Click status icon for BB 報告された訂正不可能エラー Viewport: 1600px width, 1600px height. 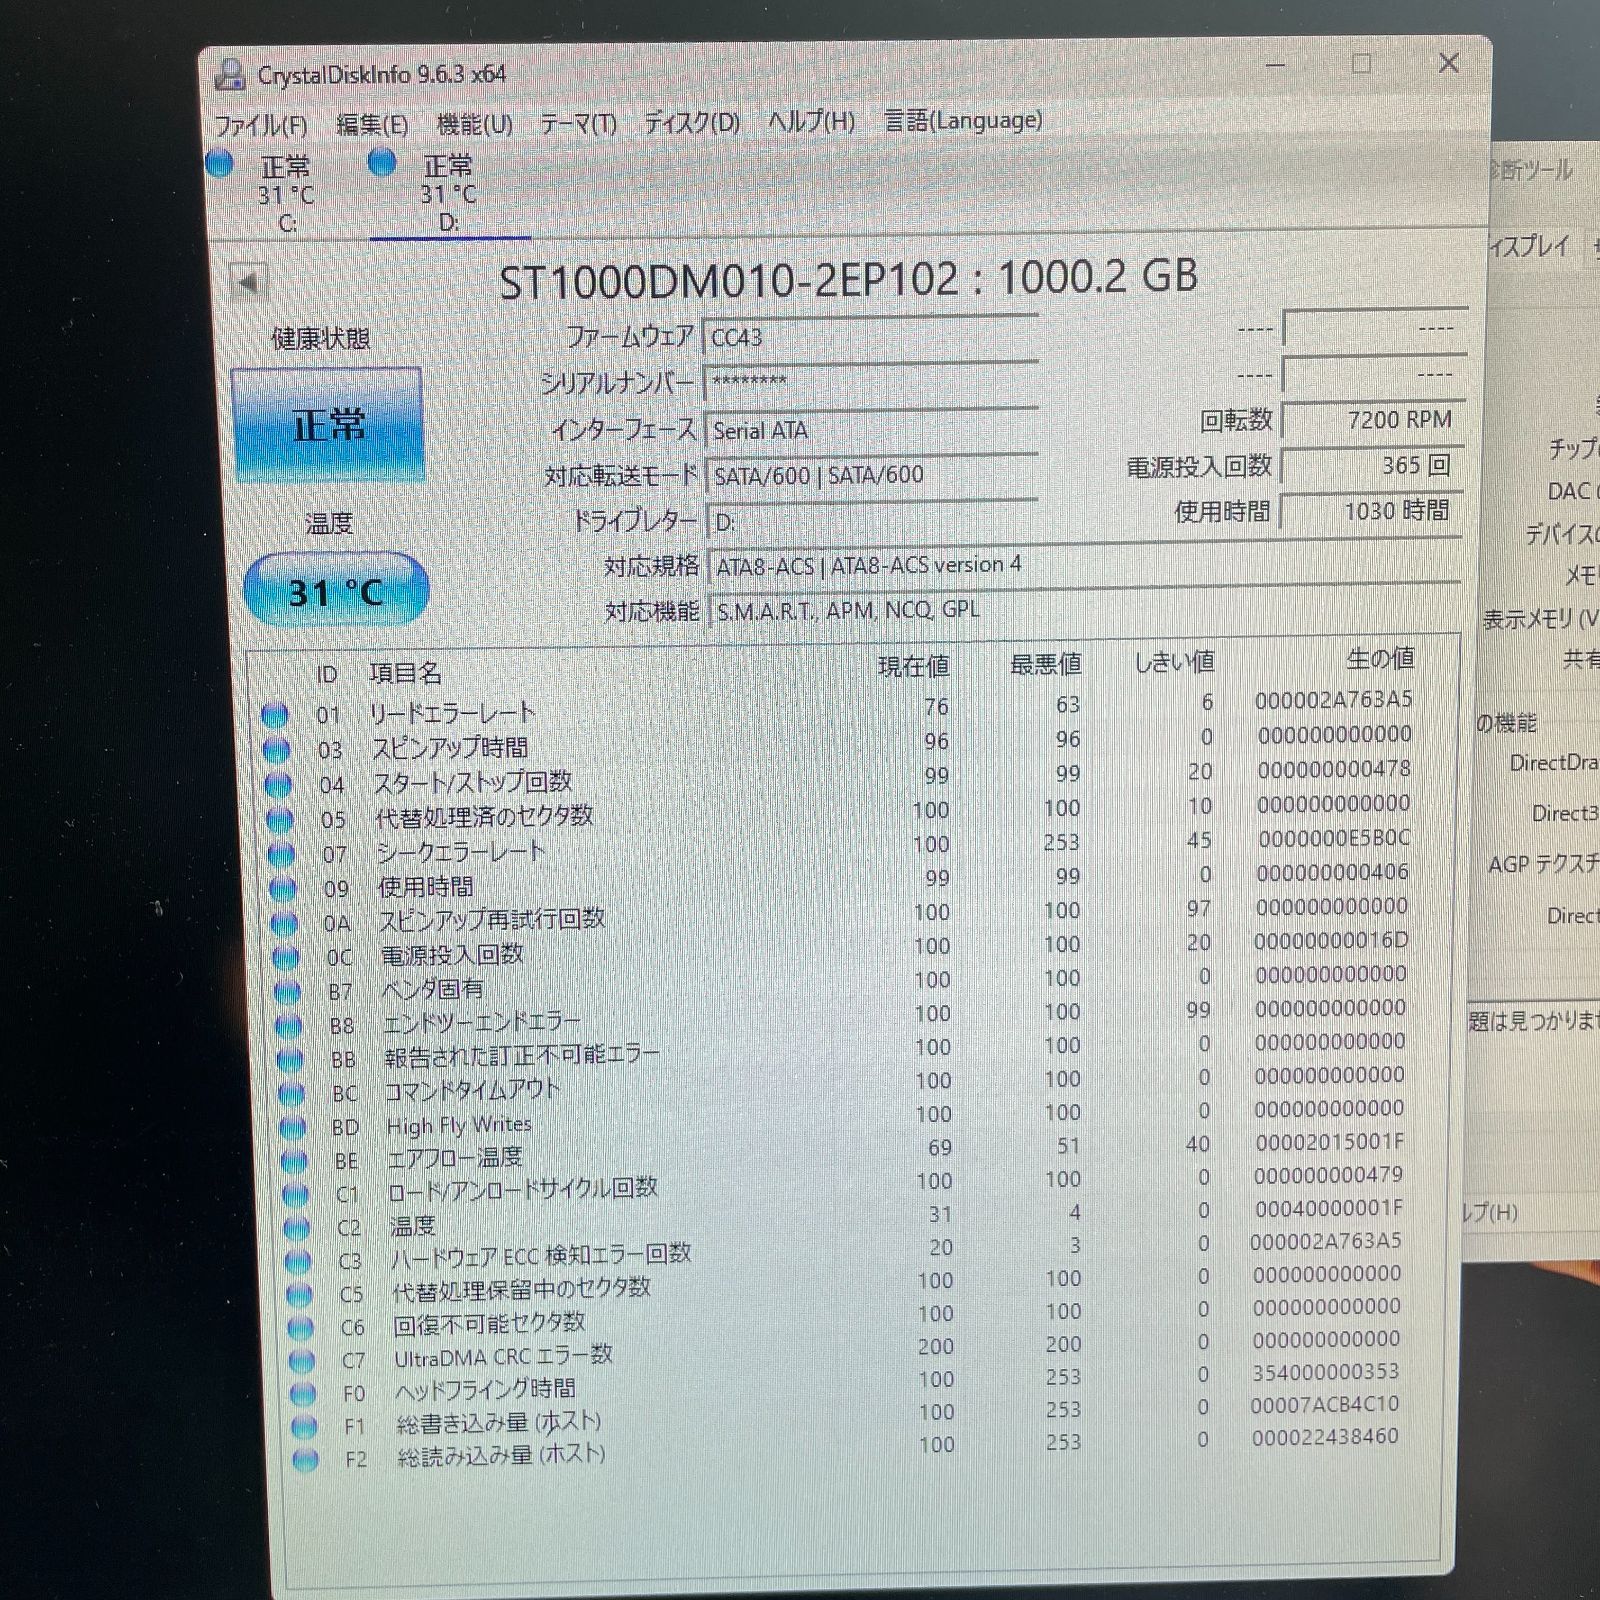289,1059
